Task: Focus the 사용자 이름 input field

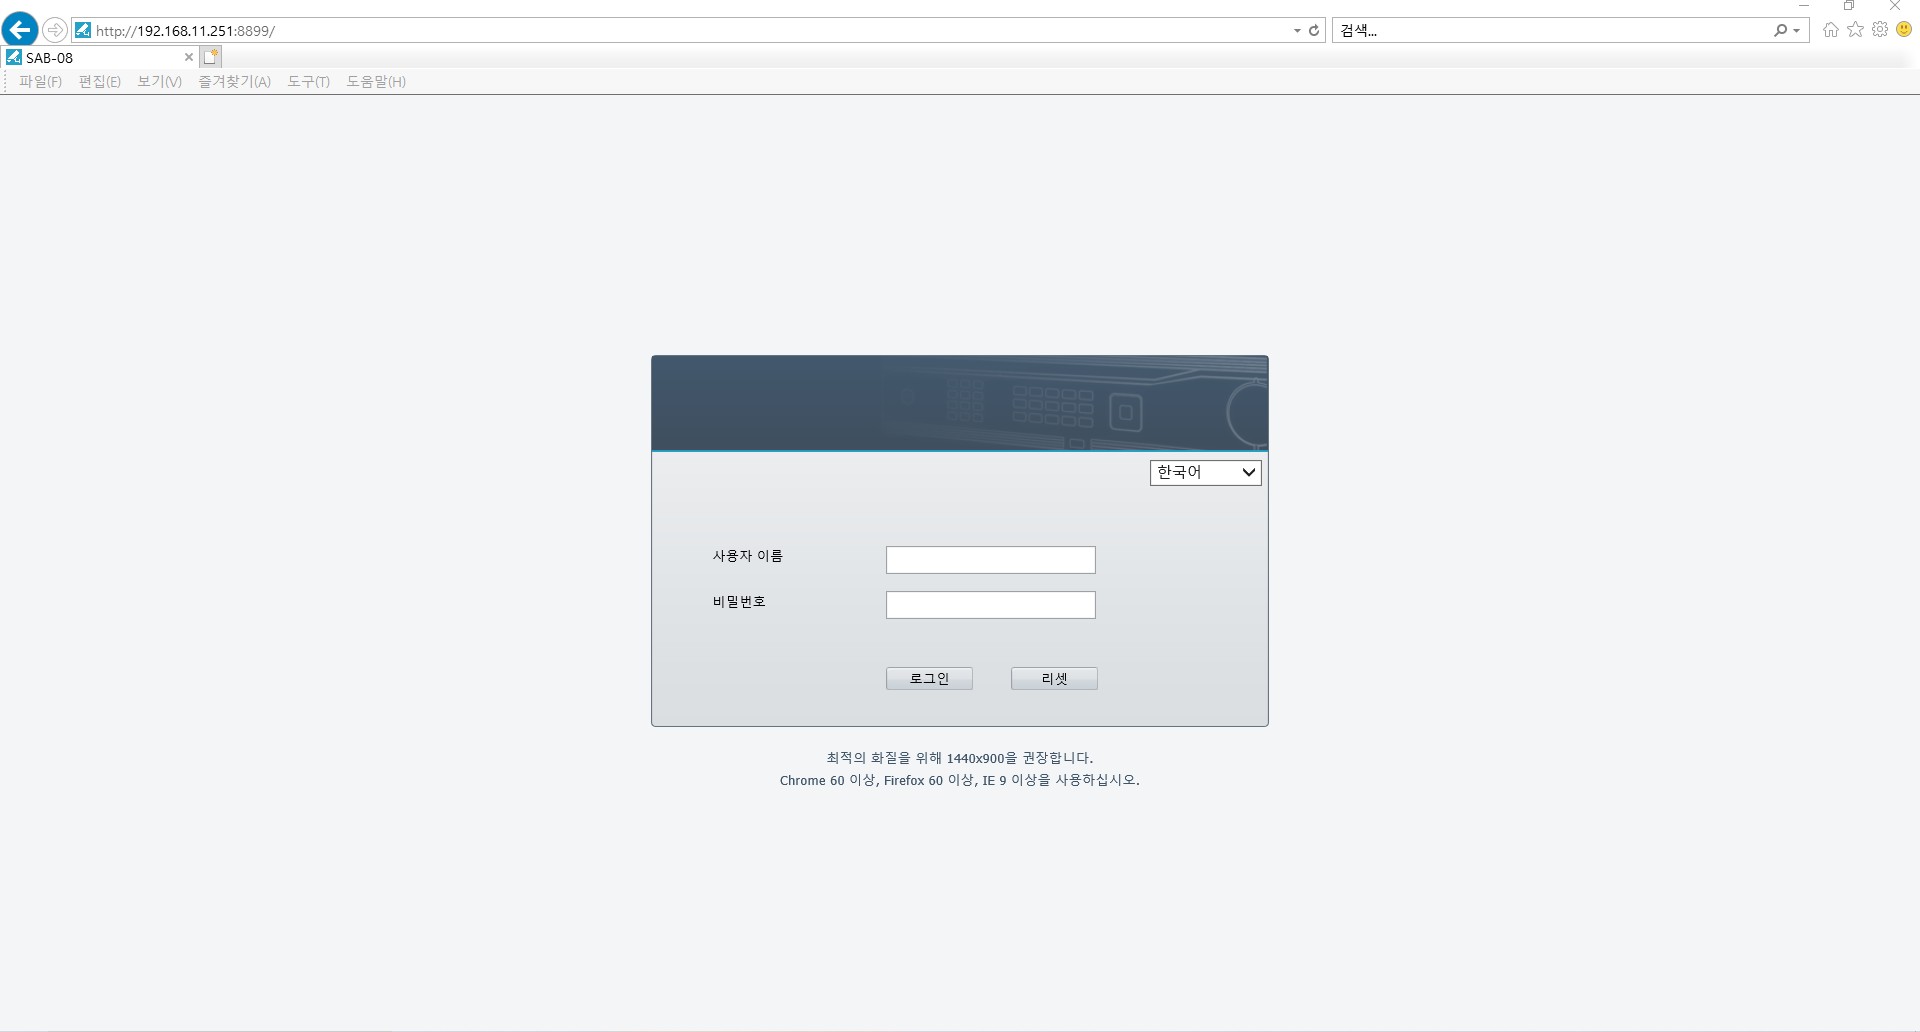Action: click(x=990, y=560)
